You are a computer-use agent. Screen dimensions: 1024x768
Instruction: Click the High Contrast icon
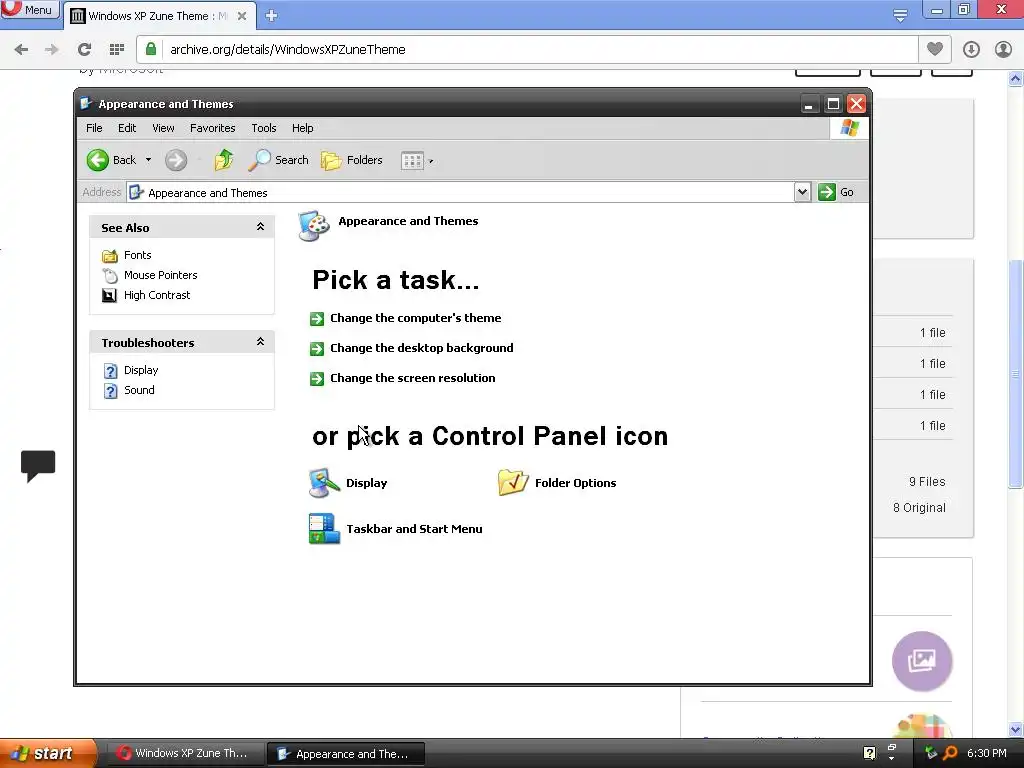(110, 295)
